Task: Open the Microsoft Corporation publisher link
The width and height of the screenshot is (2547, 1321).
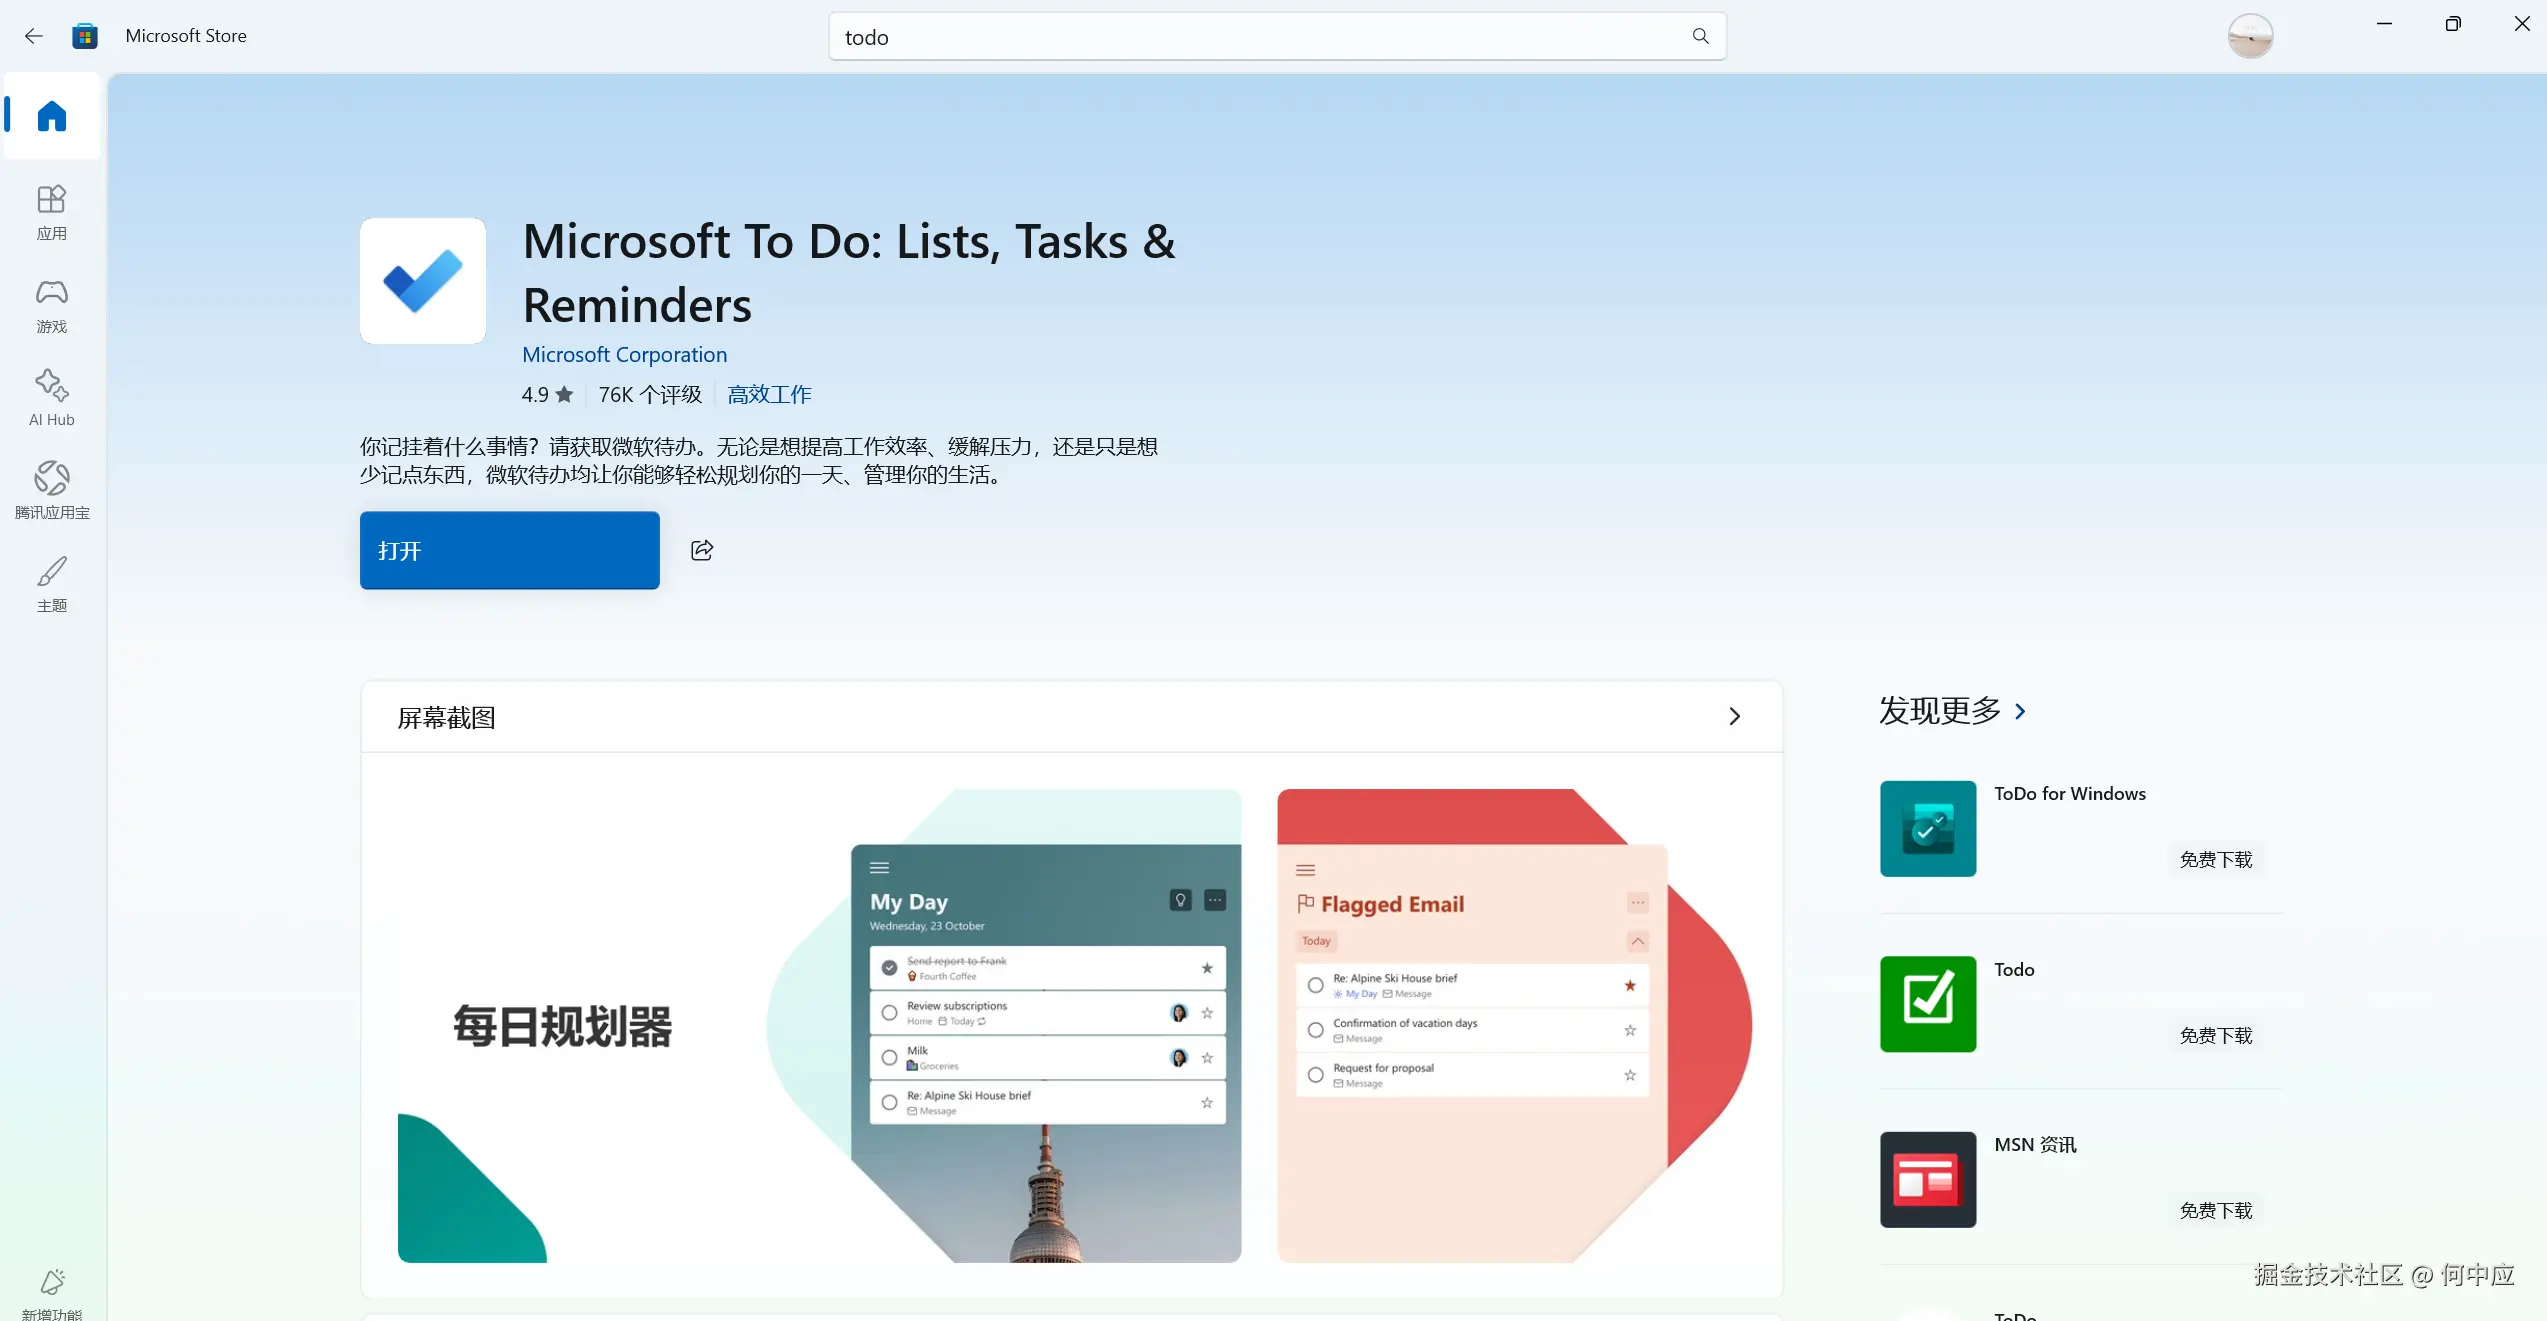Action: pos(624,354)
